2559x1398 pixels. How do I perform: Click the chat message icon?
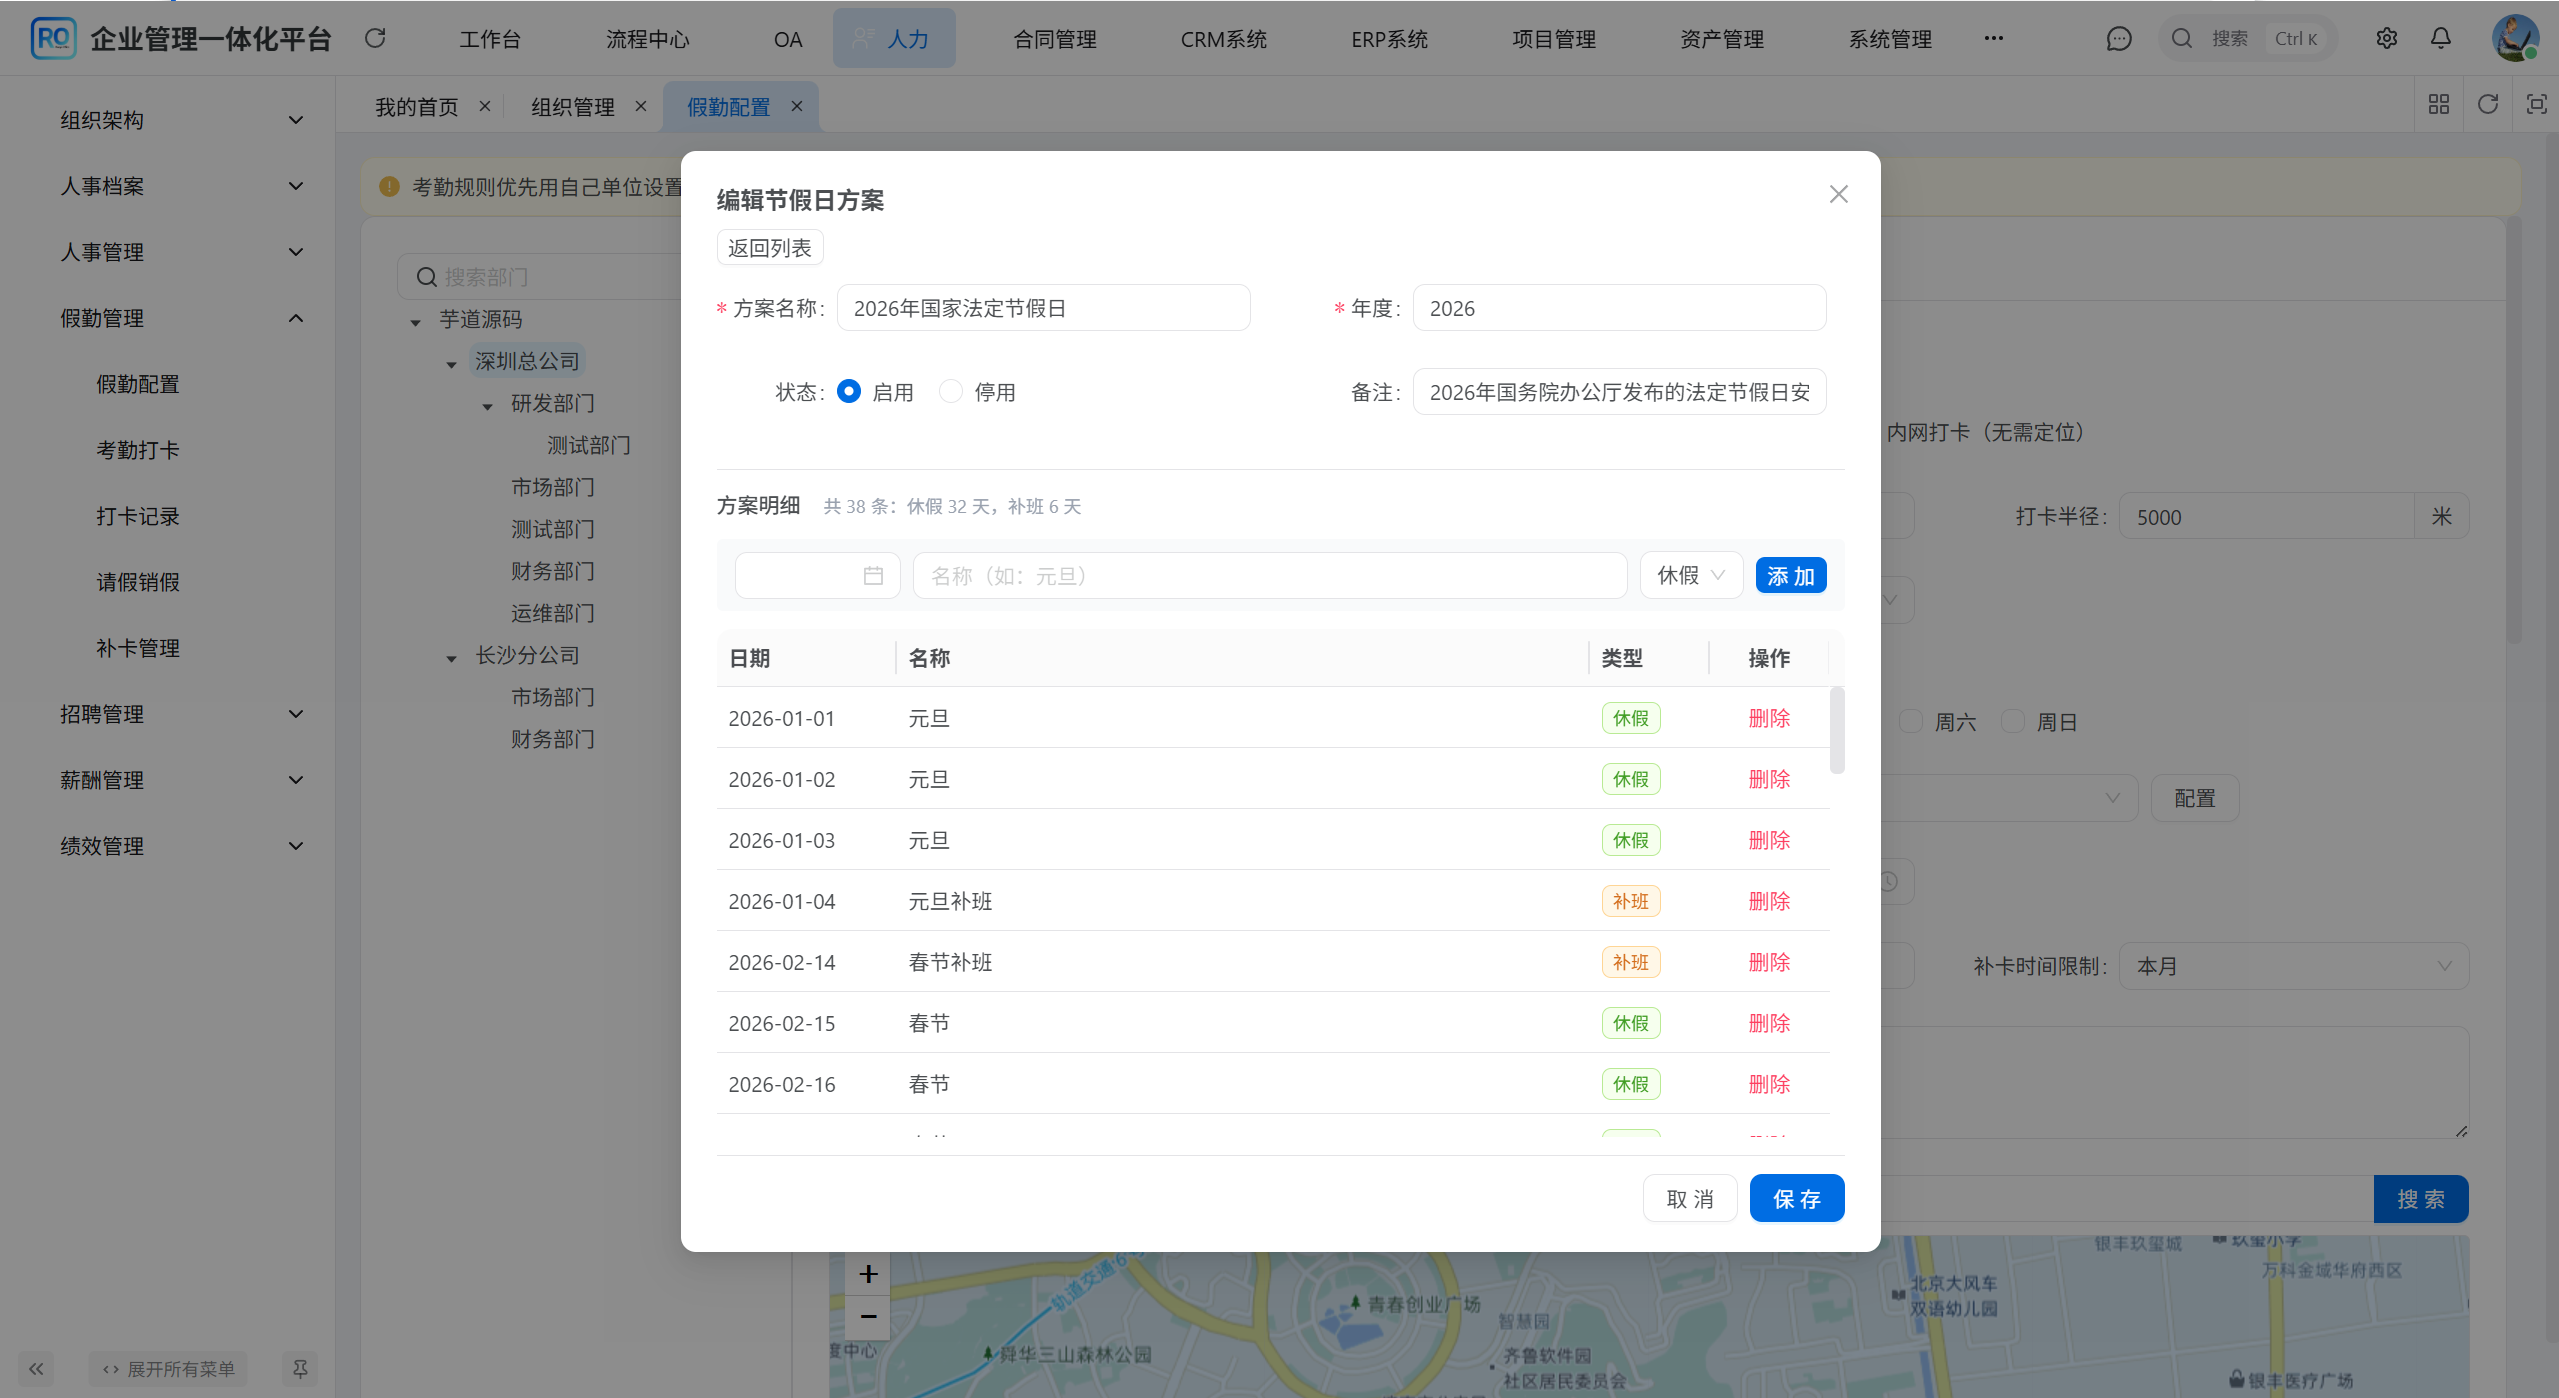coord(2118,38)
